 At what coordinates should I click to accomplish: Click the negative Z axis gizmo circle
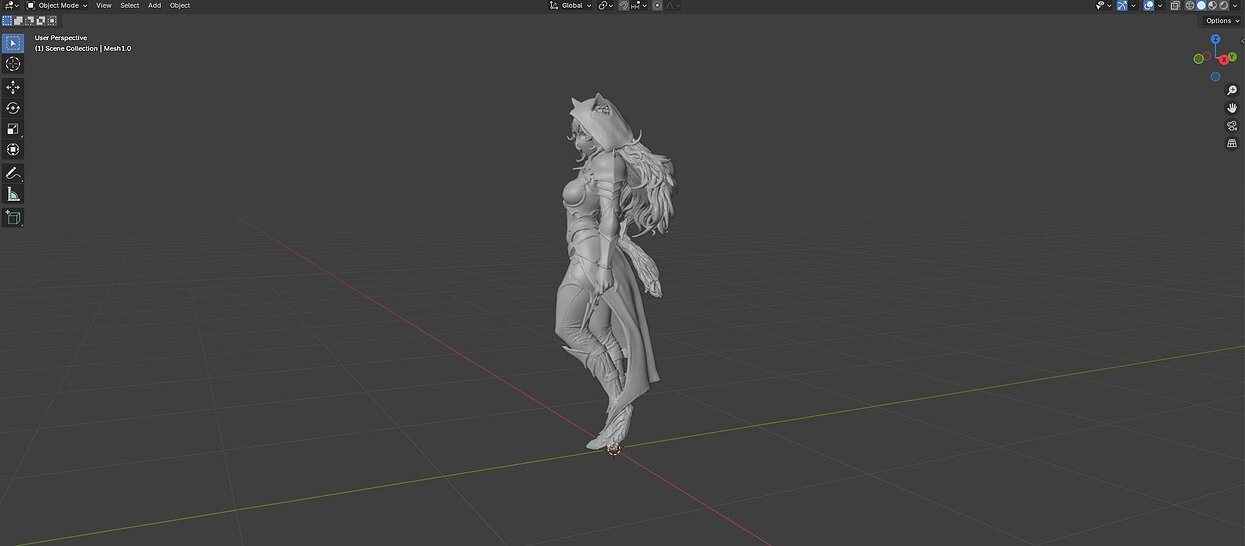(x=1215, y=76)
